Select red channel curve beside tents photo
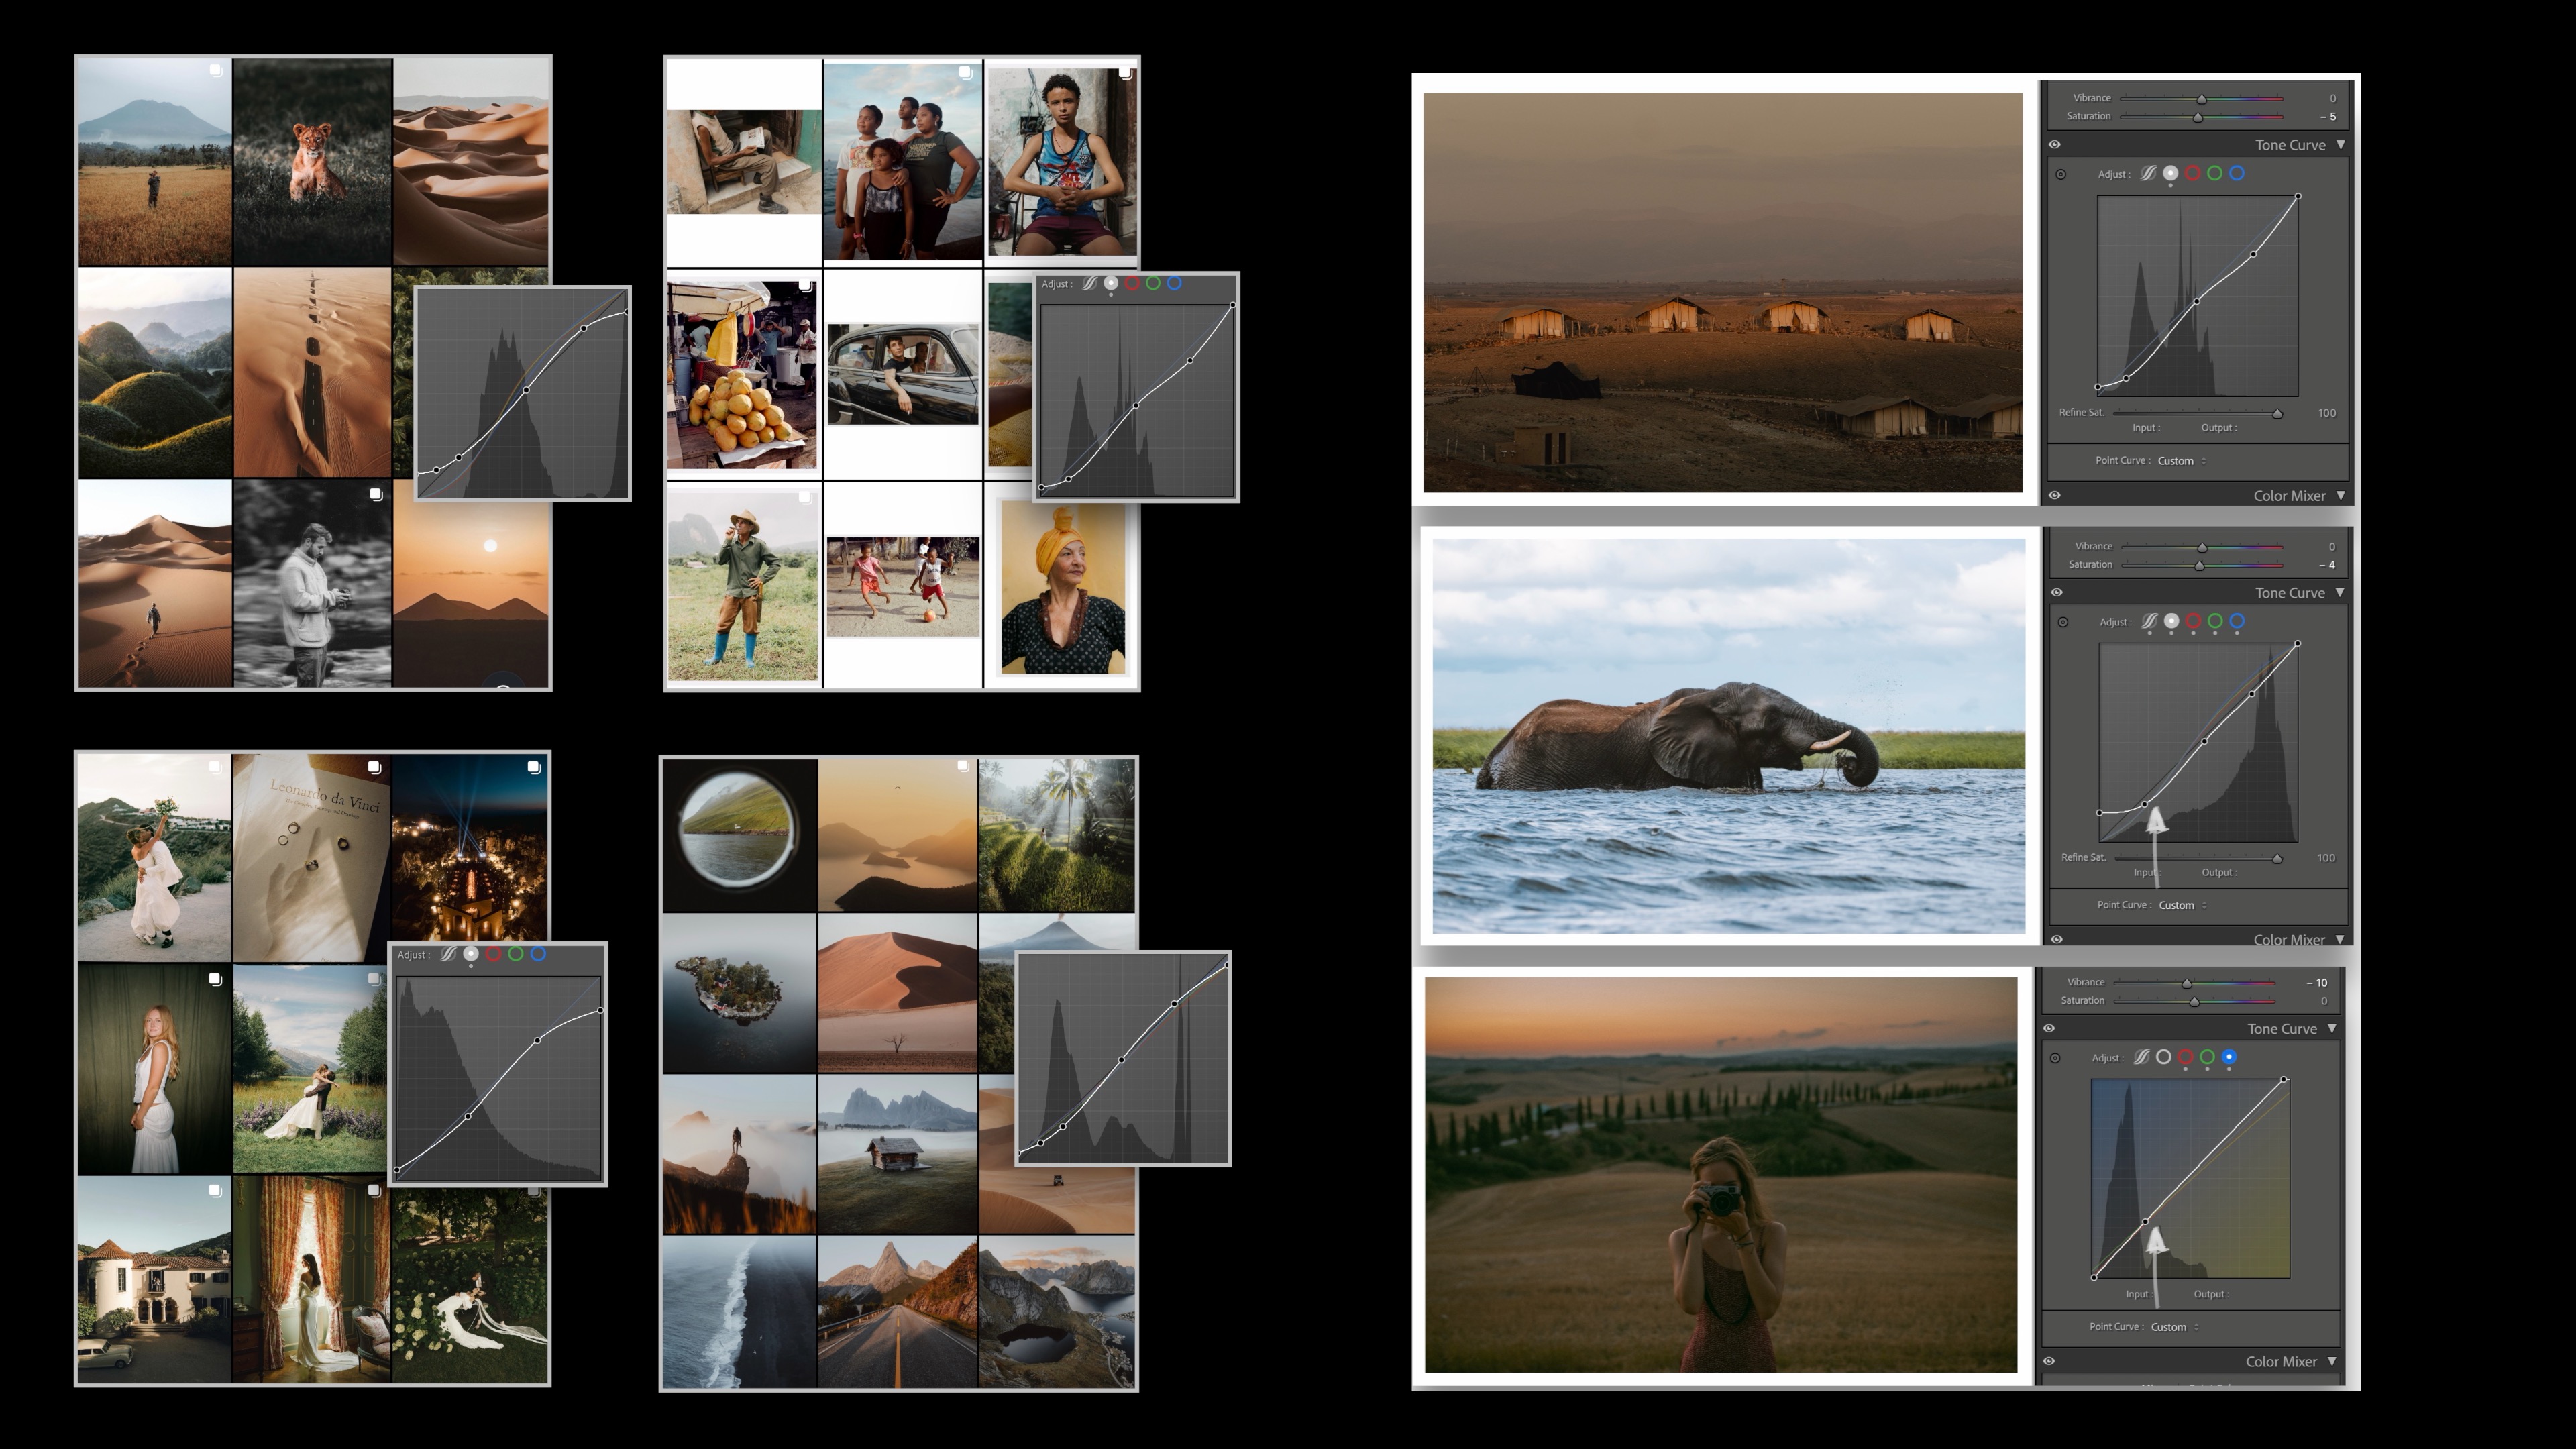The image size is (2576, 1449). click(2192, 173)
